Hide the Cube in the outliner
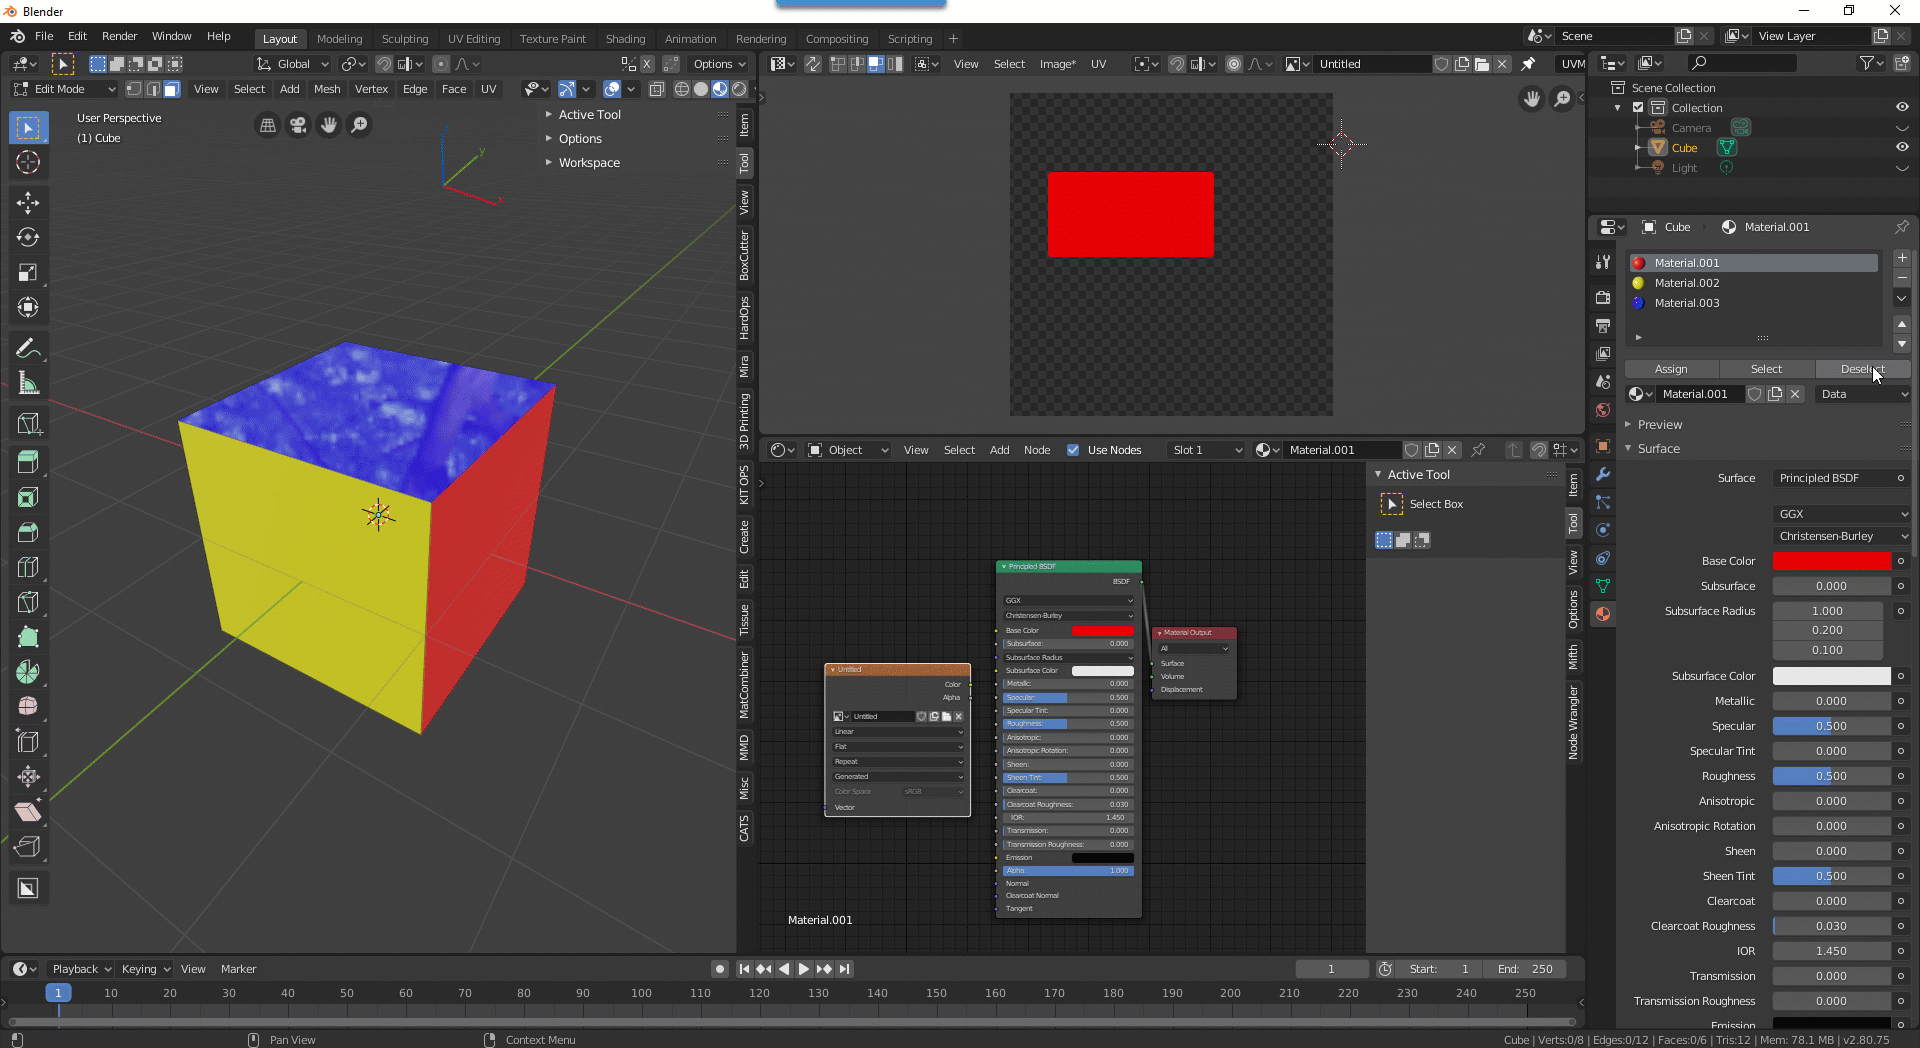The width and height of the screenshot is (1920, 1048). click(1902, 147)
